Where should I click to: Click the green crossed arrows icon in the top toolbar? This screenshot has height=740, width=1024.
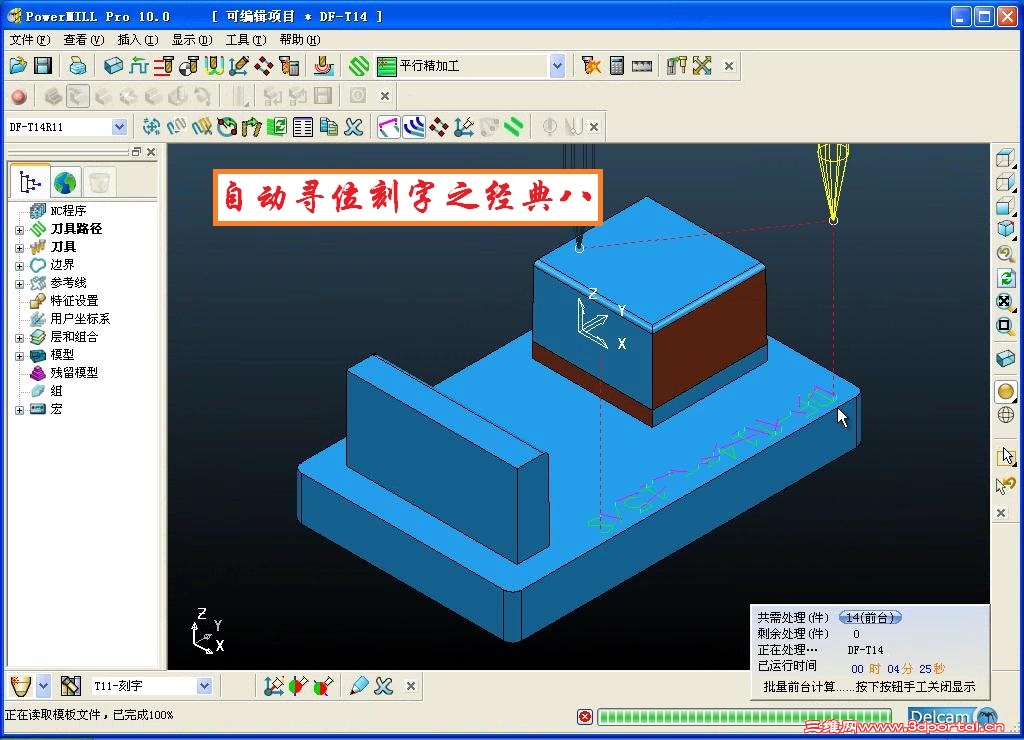(702, 65)
